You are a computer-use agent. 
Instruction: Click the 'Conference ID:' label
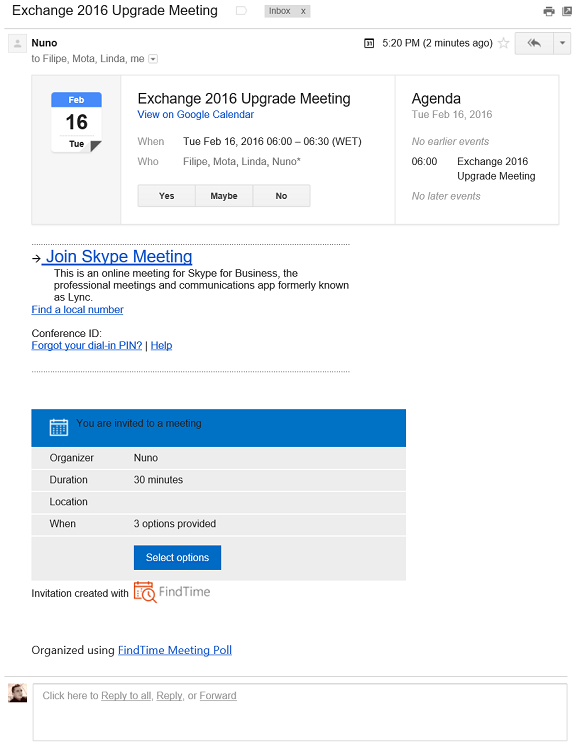pyautogui.click(x=67, y=334)
